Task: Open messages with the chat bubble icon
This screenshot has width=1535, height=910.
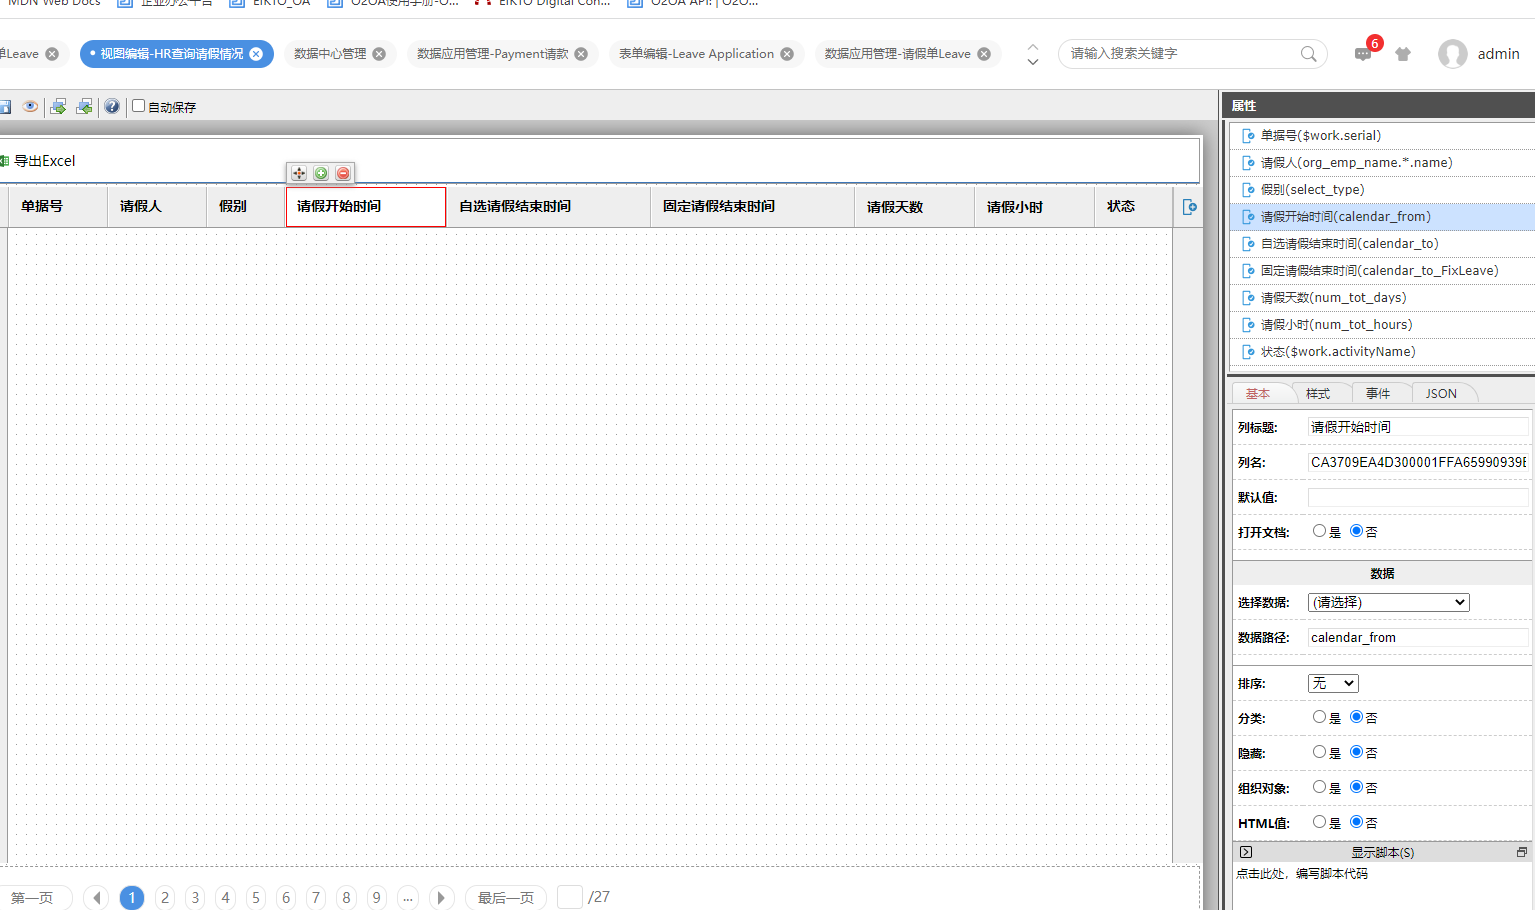Action: point(1363,54)
